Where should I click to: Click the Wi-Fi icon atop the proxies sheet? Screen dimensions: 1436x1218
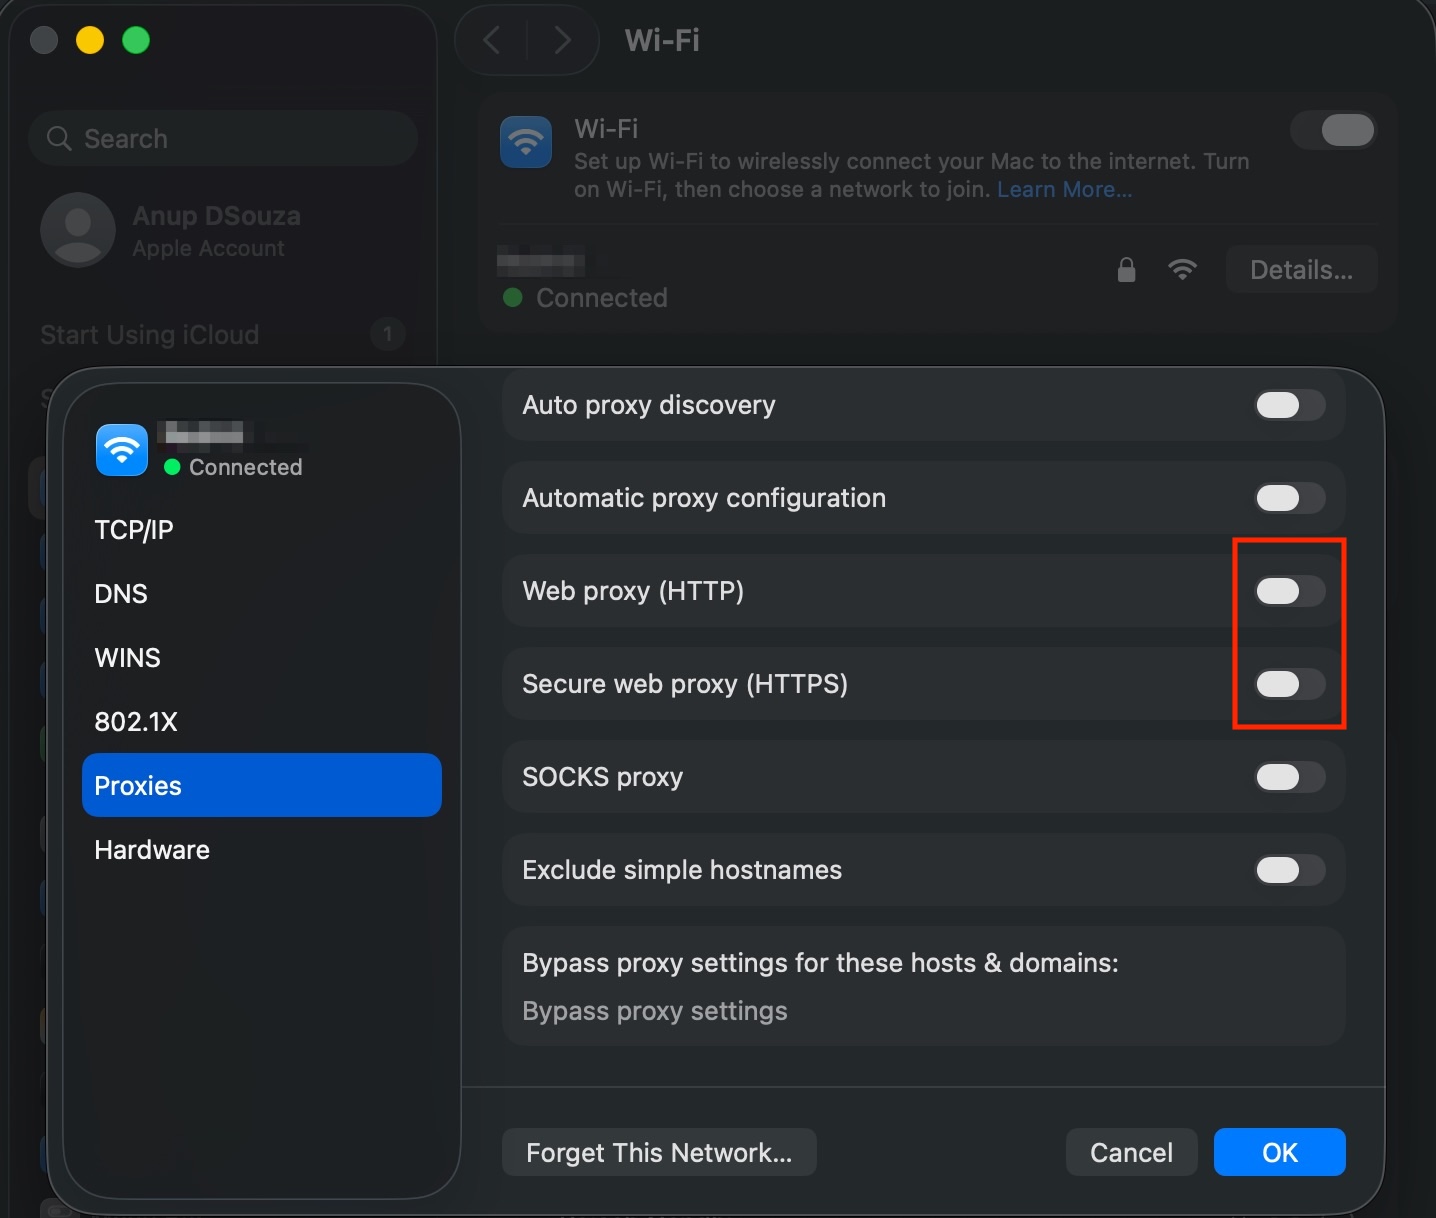(121, 450)
